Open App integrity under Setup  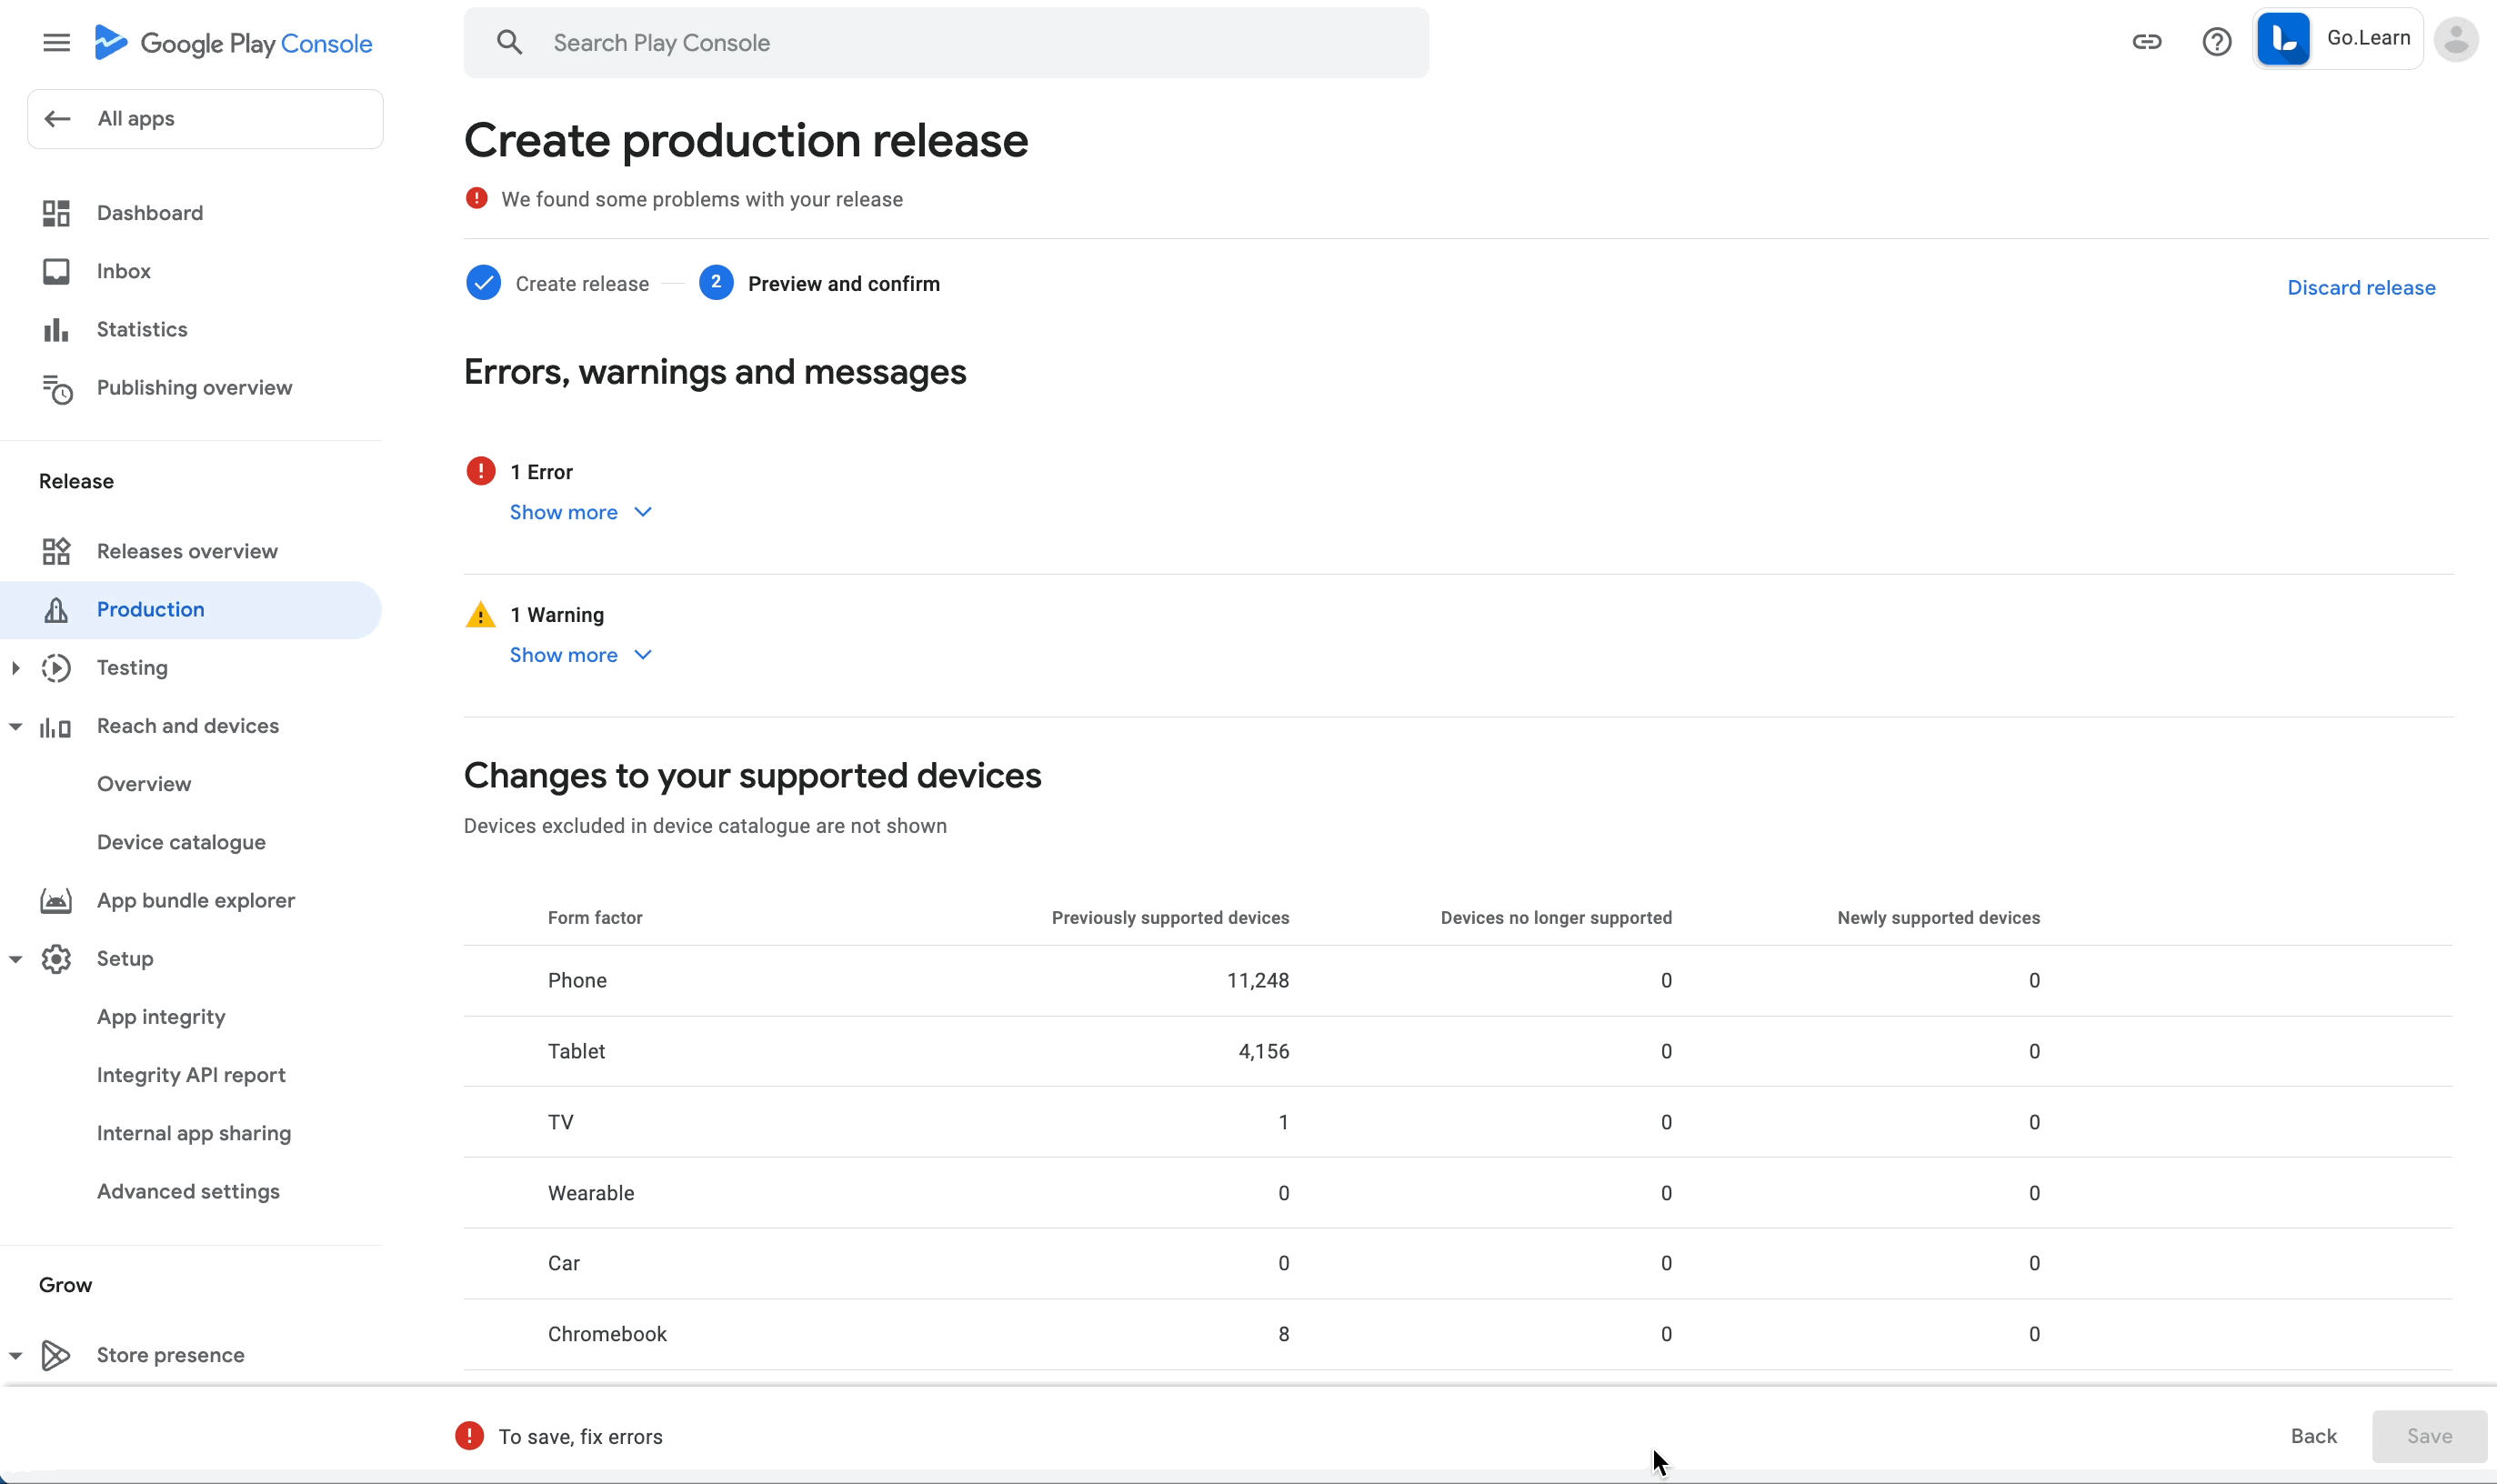click(x=161, y=1017)
